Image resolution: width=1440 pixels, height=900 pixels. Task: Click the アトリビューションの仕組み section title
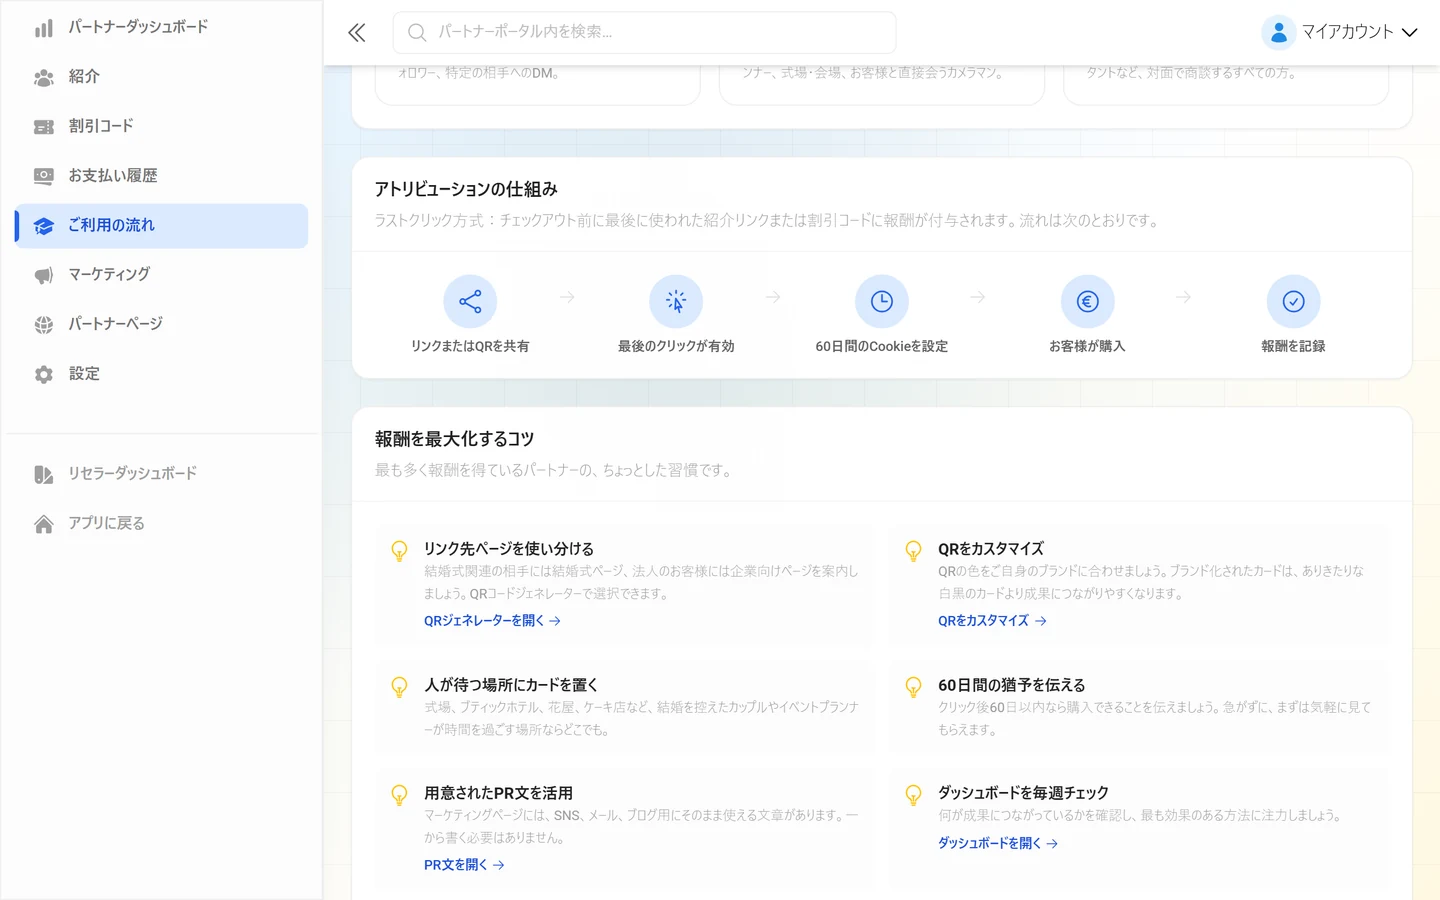click(x=466, y=189)
